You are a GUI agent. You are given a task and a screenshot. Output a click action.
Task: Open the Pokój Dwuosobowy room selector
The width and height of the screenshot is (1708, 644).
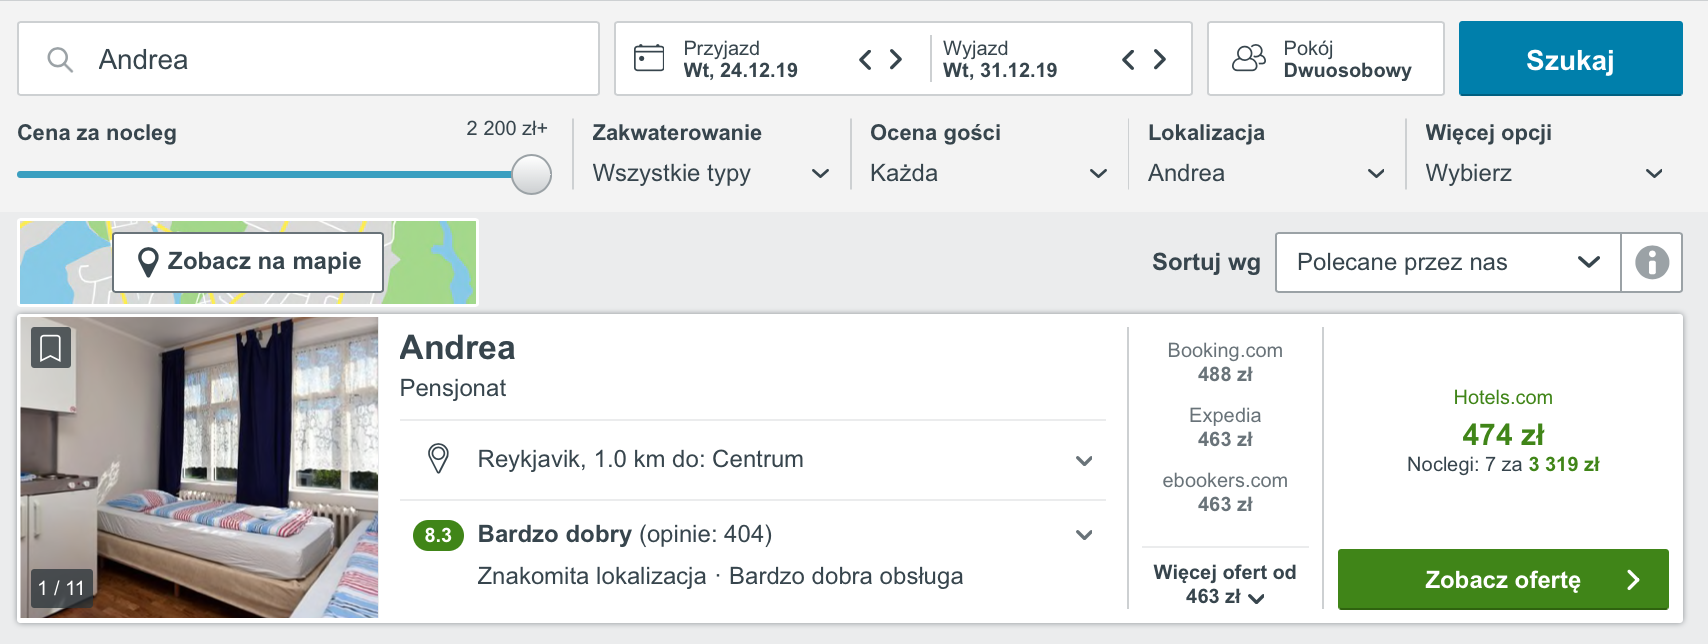1326,59
